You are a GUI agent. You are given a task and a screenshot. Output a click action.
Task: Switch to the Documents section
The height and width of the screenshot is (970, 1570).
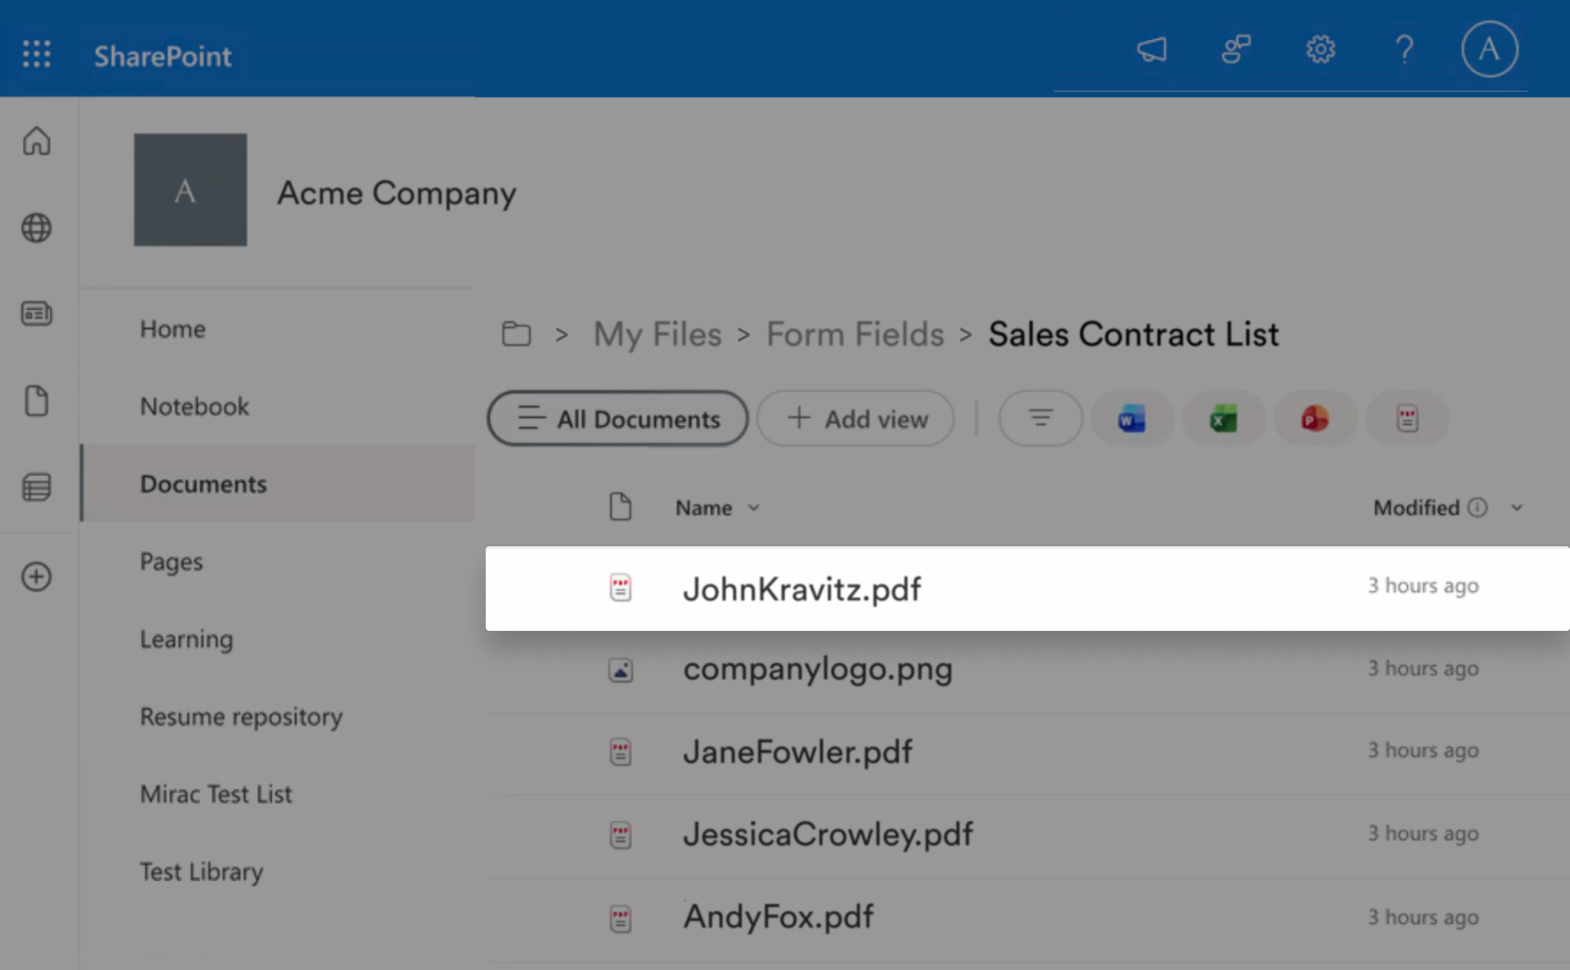203,483
